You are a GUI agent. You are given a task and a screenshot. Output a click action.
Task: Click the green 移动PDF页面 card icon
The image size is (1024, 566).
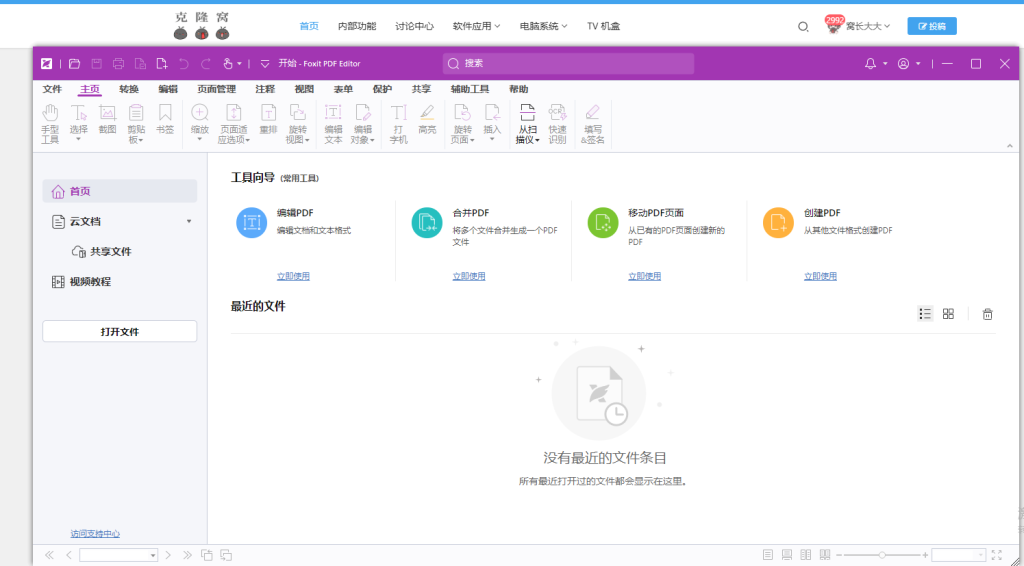[603, 223]
